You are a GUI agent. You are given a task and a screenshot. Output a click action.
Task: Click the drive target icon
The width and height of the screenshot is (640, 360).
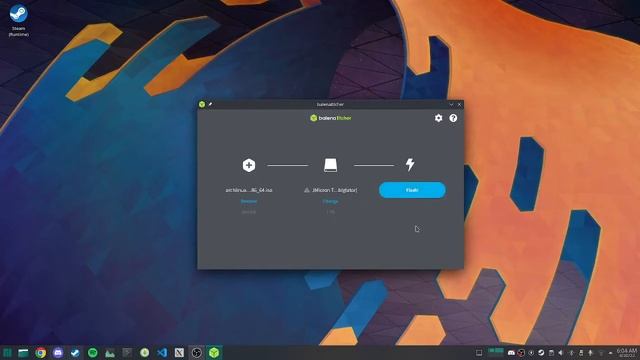click(x=330, y=165)
